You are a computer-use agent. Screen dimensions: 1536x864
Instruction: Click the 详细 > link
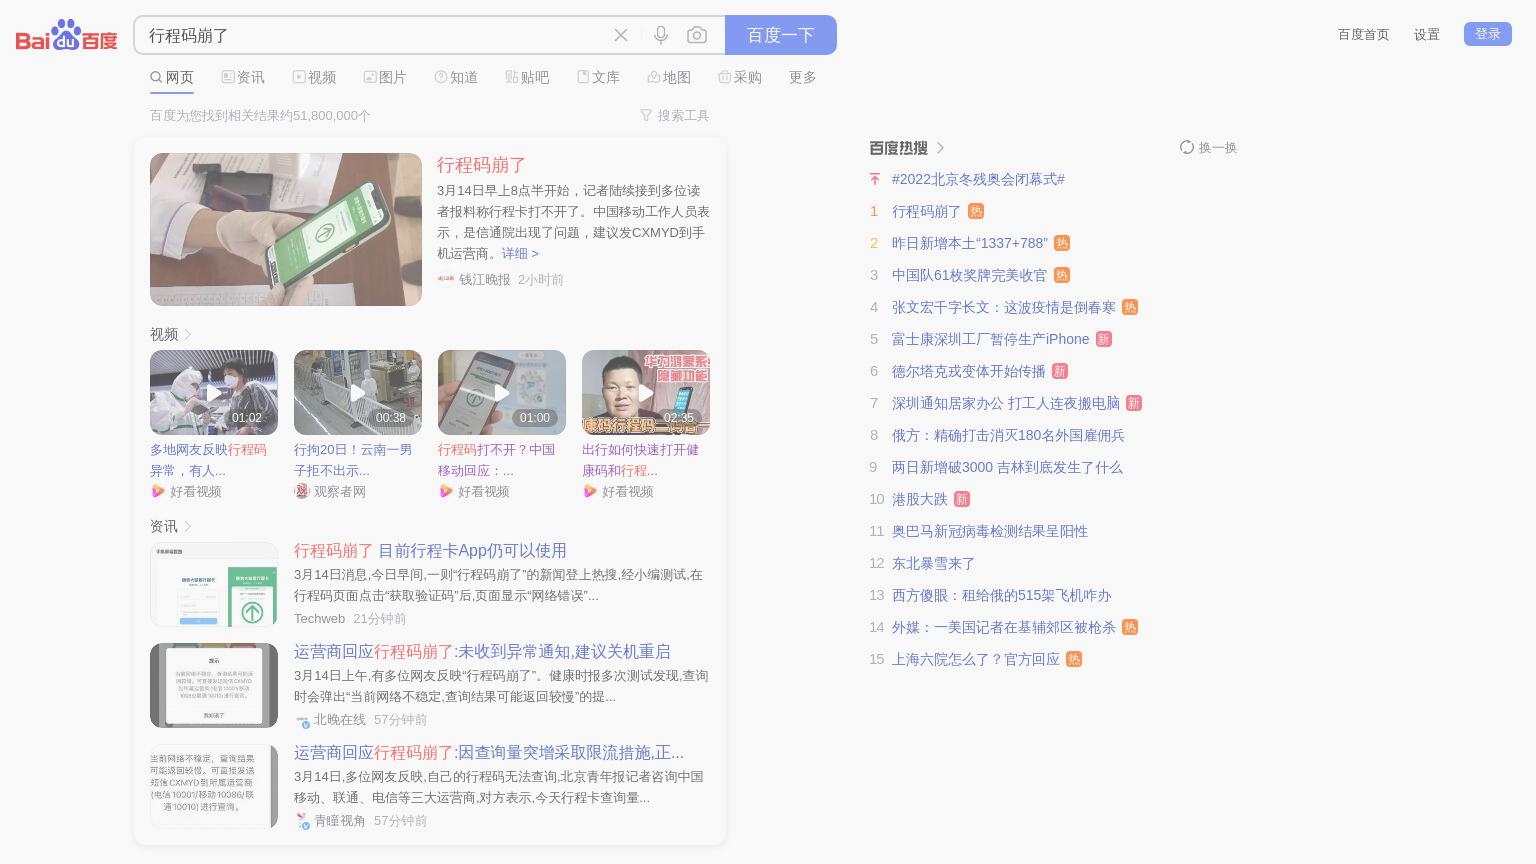click(520, 253)
